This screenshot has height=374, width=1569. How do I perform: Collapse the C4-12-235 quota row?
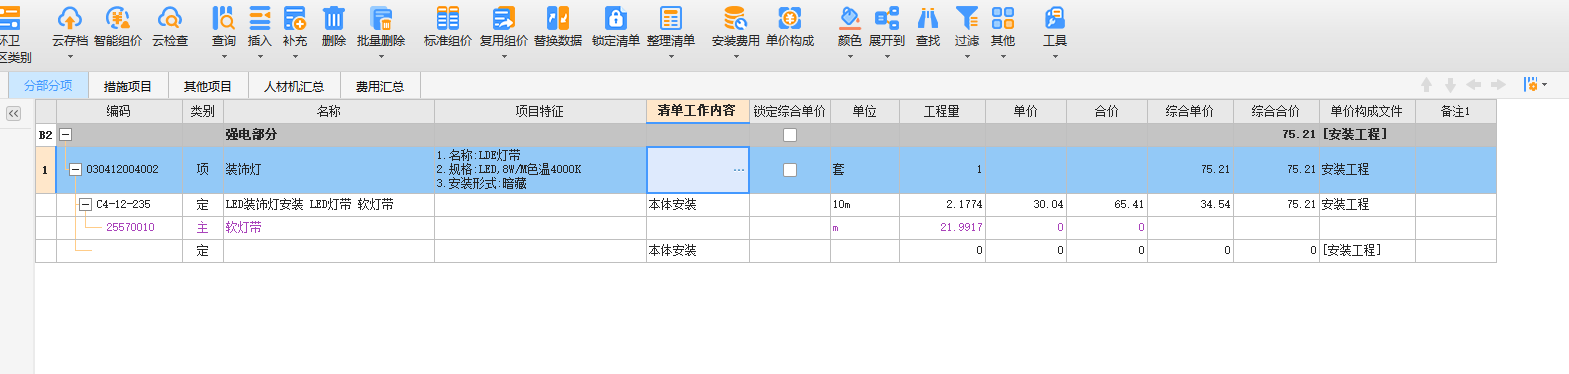pos(85,204)
